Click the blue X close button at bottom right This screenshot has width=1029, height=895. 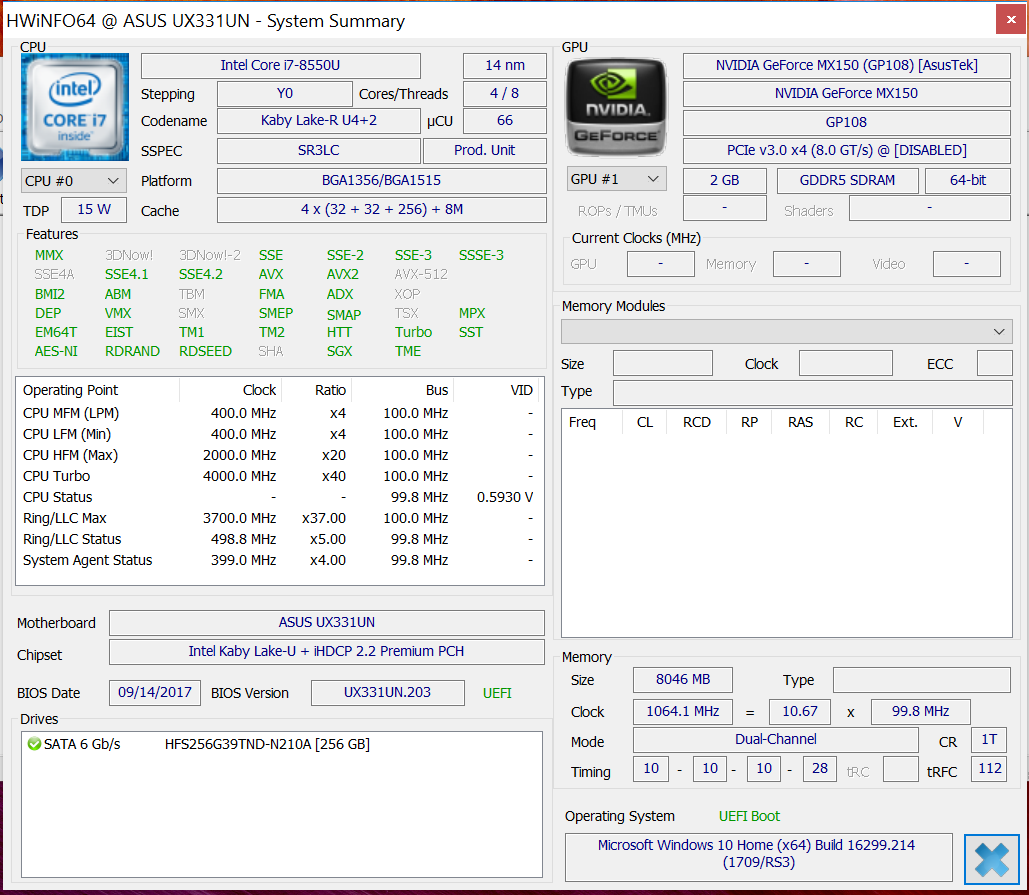[991, 859]
